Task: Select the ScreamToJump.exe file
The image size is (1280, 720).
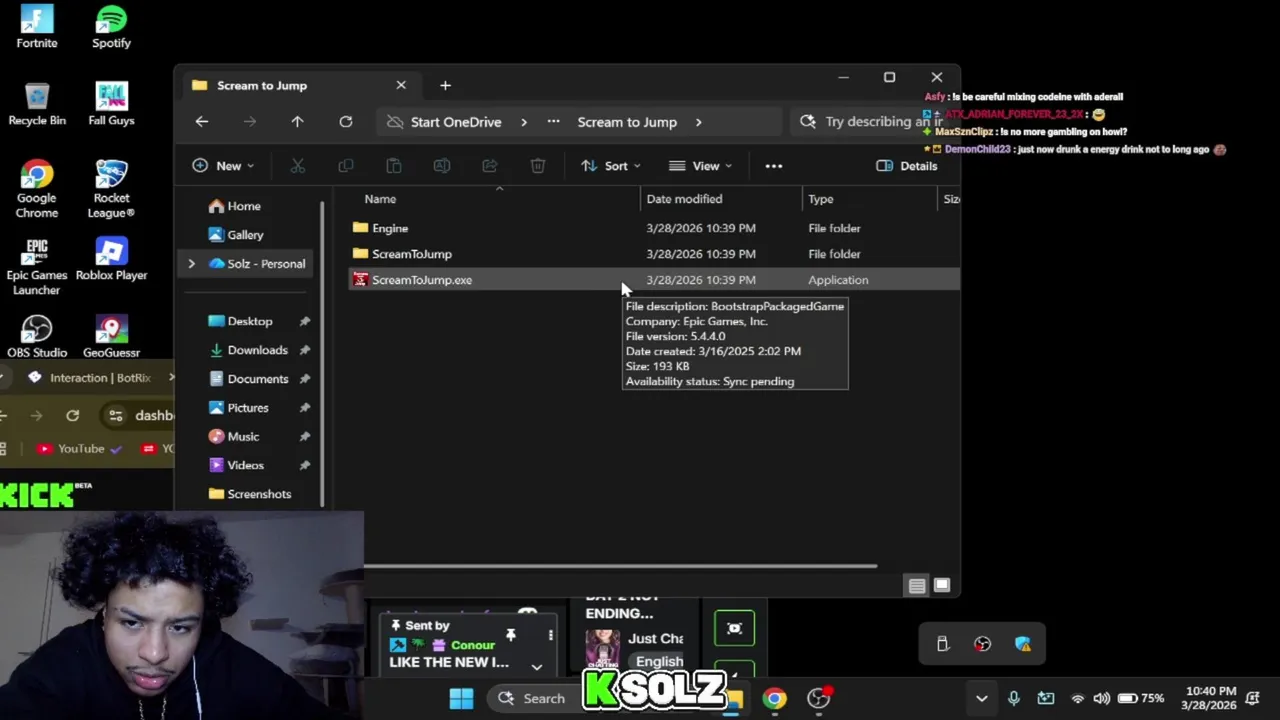Action: click(x=652, y=280)
